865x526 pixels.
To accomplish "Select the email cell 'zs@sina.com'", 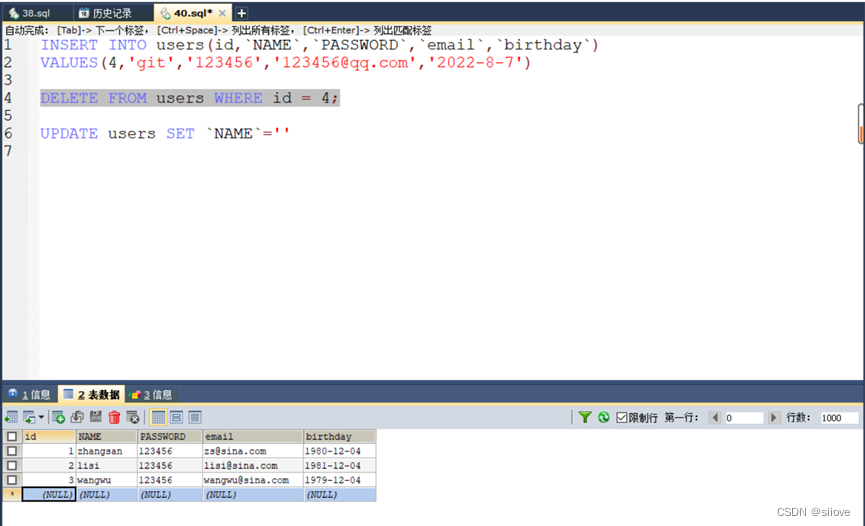I will pos(253,451).
